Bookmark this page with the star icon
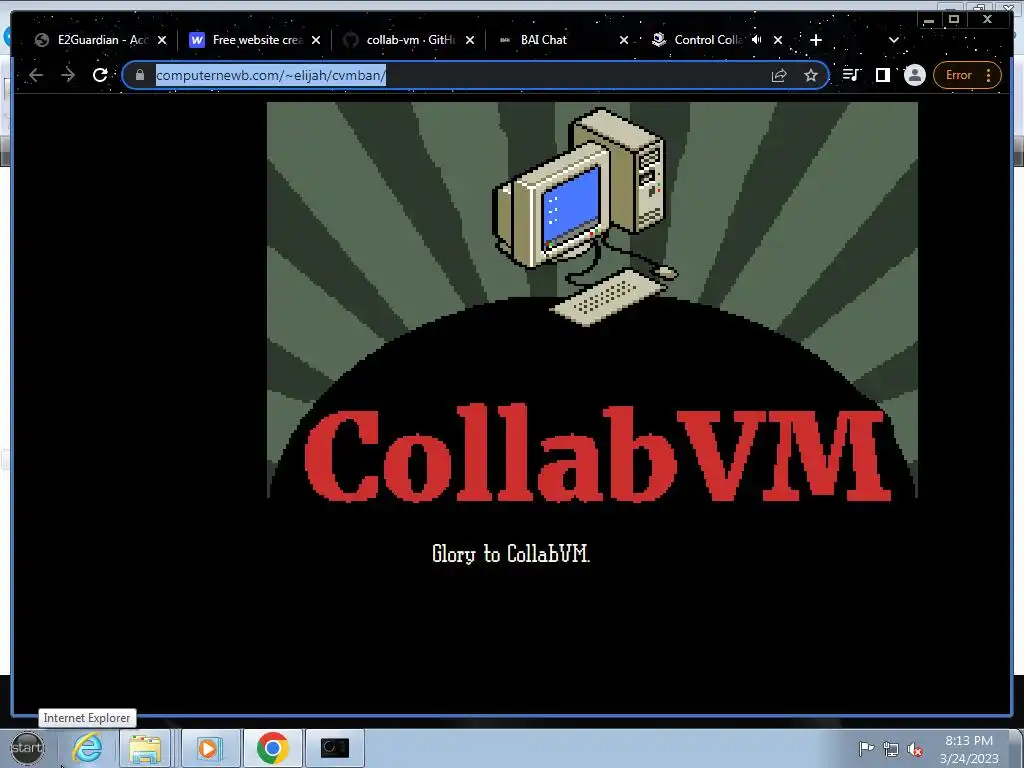This screenshot has height=768, width=1024. tap(810, 75)
